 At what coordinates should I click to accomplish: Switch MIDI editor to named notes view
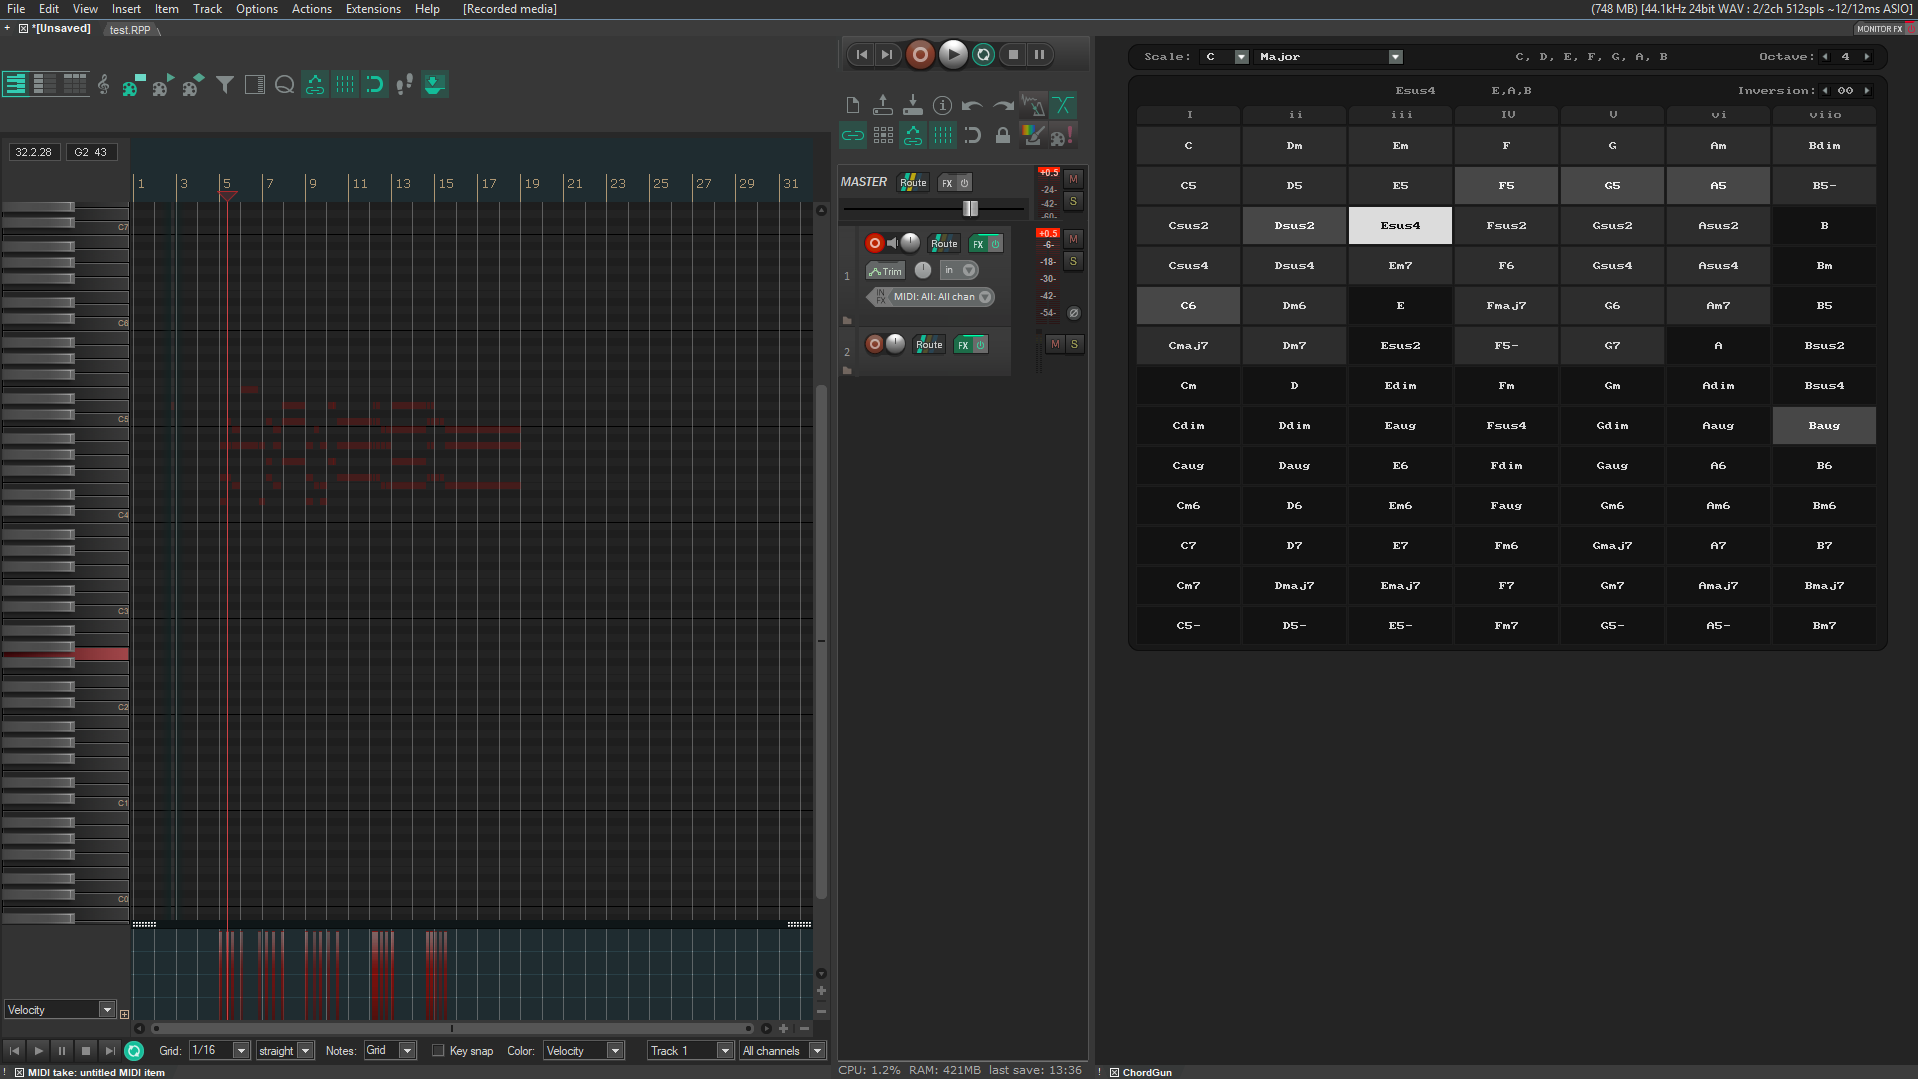[45, 85]
